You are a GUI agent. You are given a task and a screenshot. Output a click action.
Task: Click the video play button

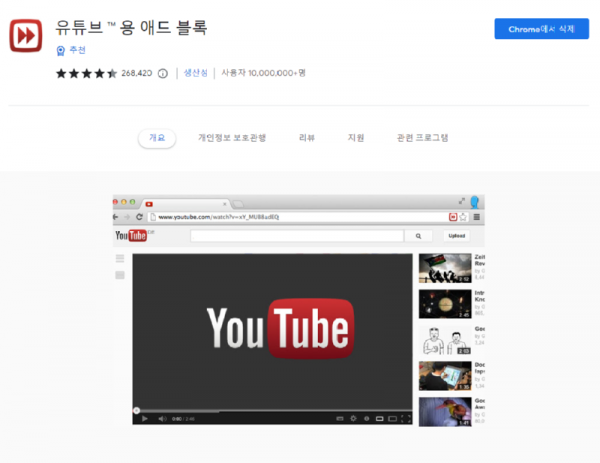tap(145, 419)
